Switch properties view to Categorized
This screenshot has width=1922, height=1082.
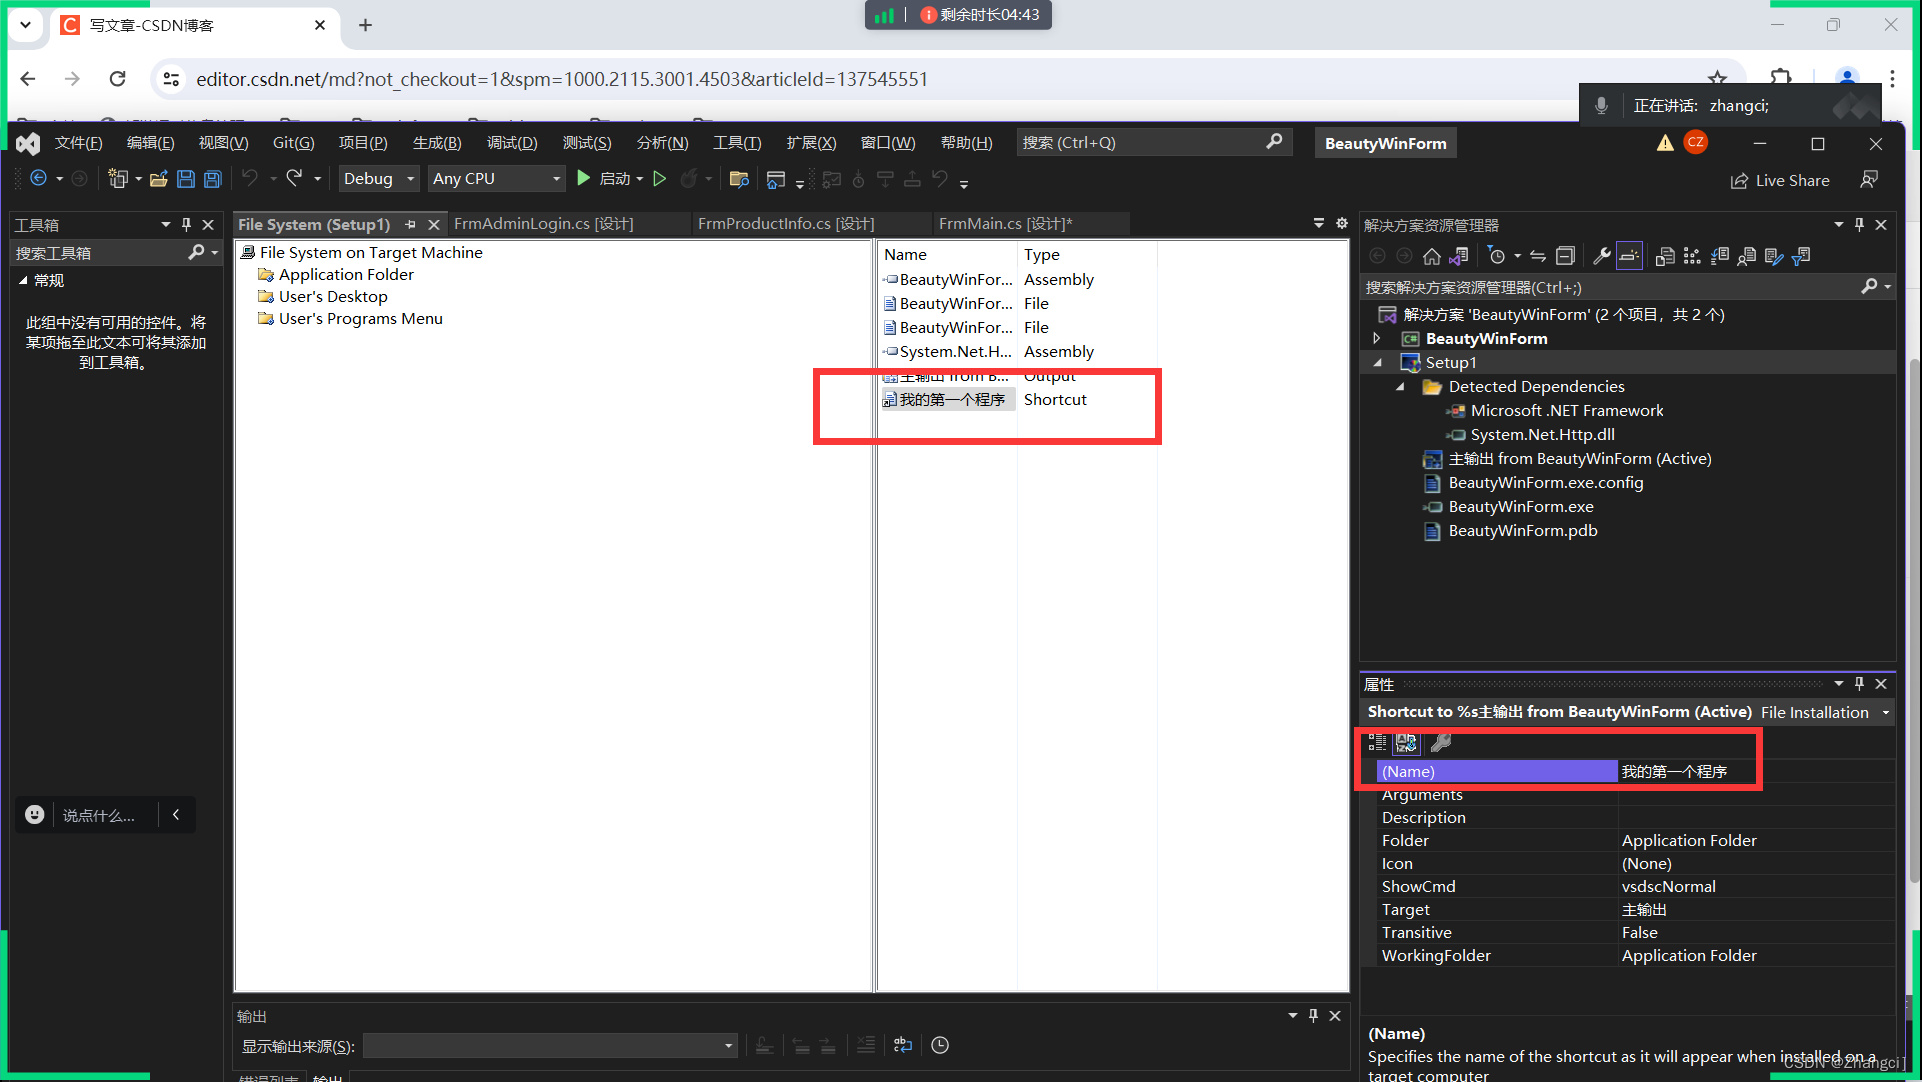click(1377, 742)
